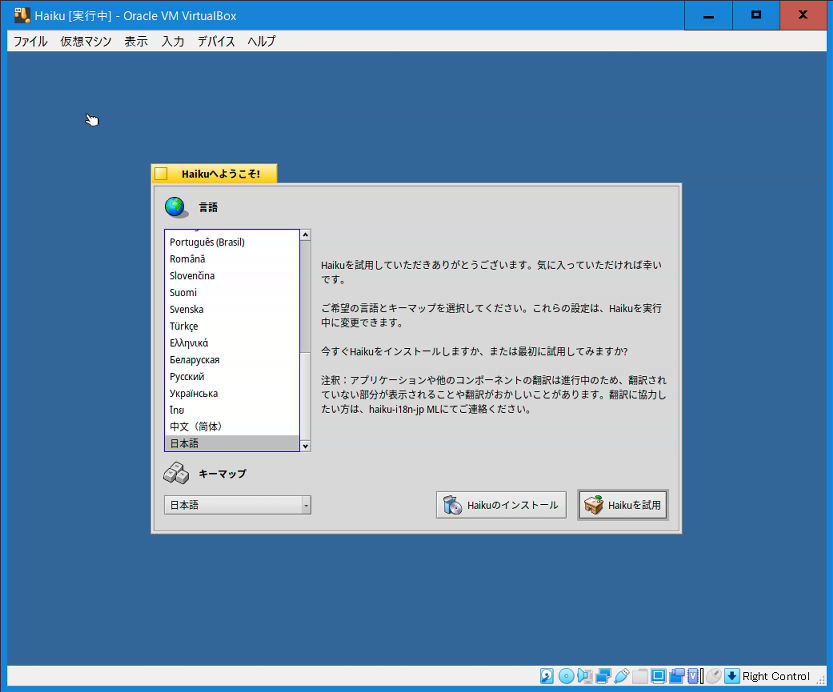Select Русский in language list

click(232, 377)
